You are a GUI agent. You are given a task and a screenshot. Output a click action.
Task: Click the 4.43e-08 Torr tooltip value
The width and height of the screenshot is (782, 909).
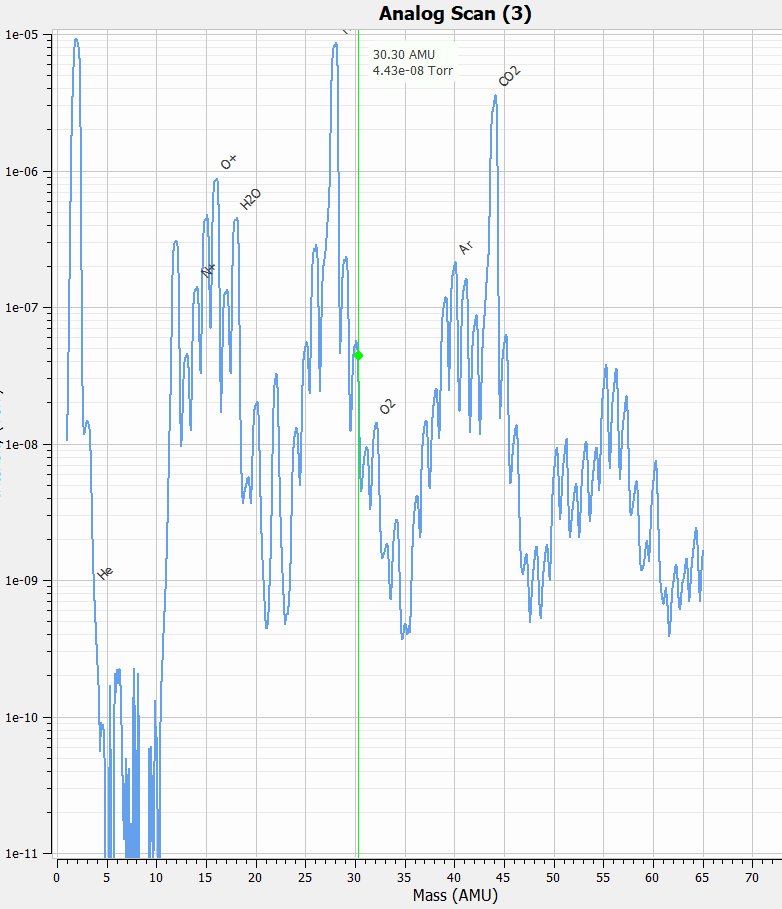413,71
